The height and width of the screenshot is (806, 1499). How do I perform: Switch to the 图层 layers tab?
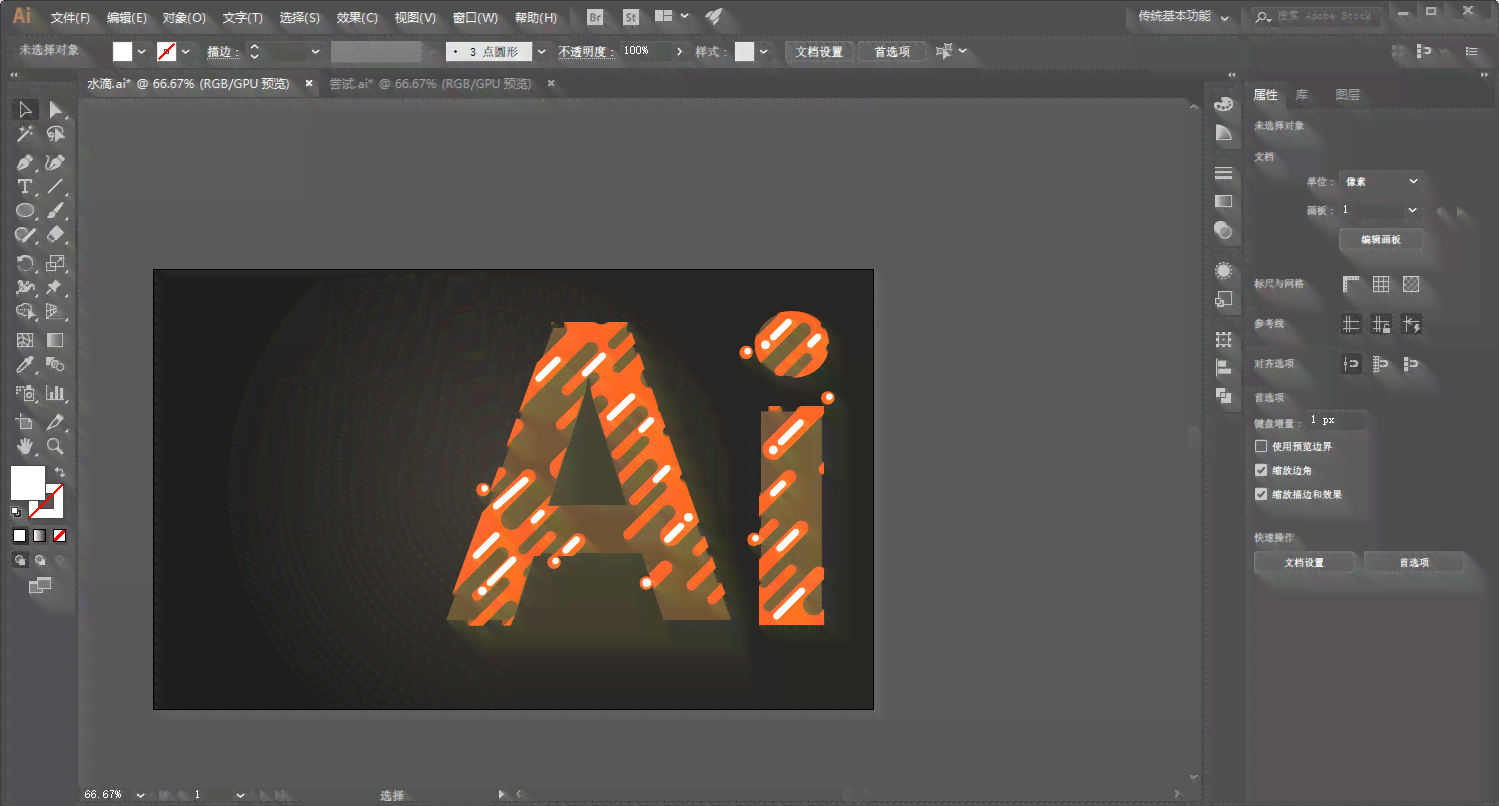(1348, 95)
